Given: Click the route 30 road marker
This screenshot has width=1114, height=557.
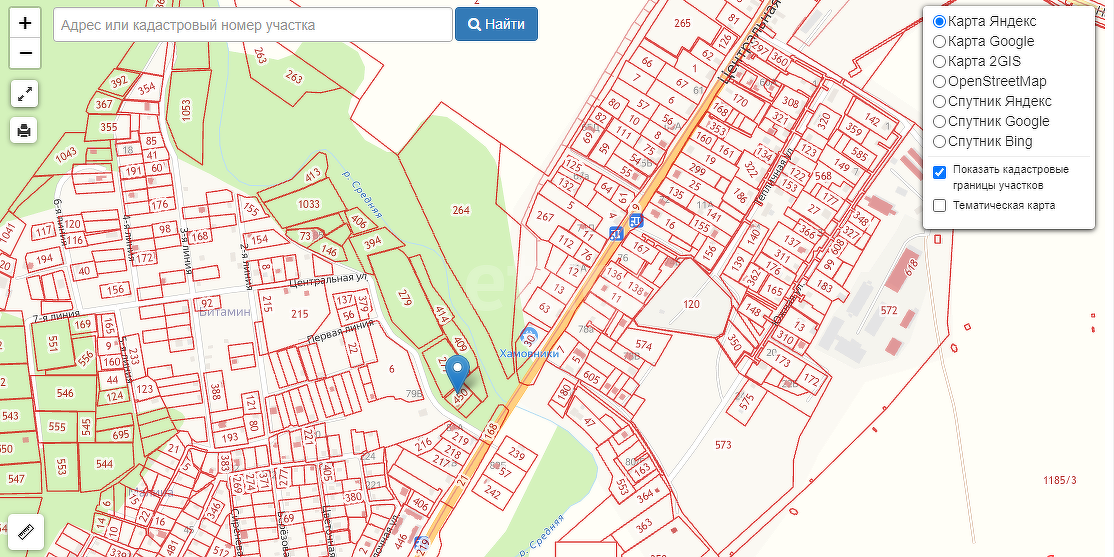Looking at the screenshot, I should tap(530, 338).
